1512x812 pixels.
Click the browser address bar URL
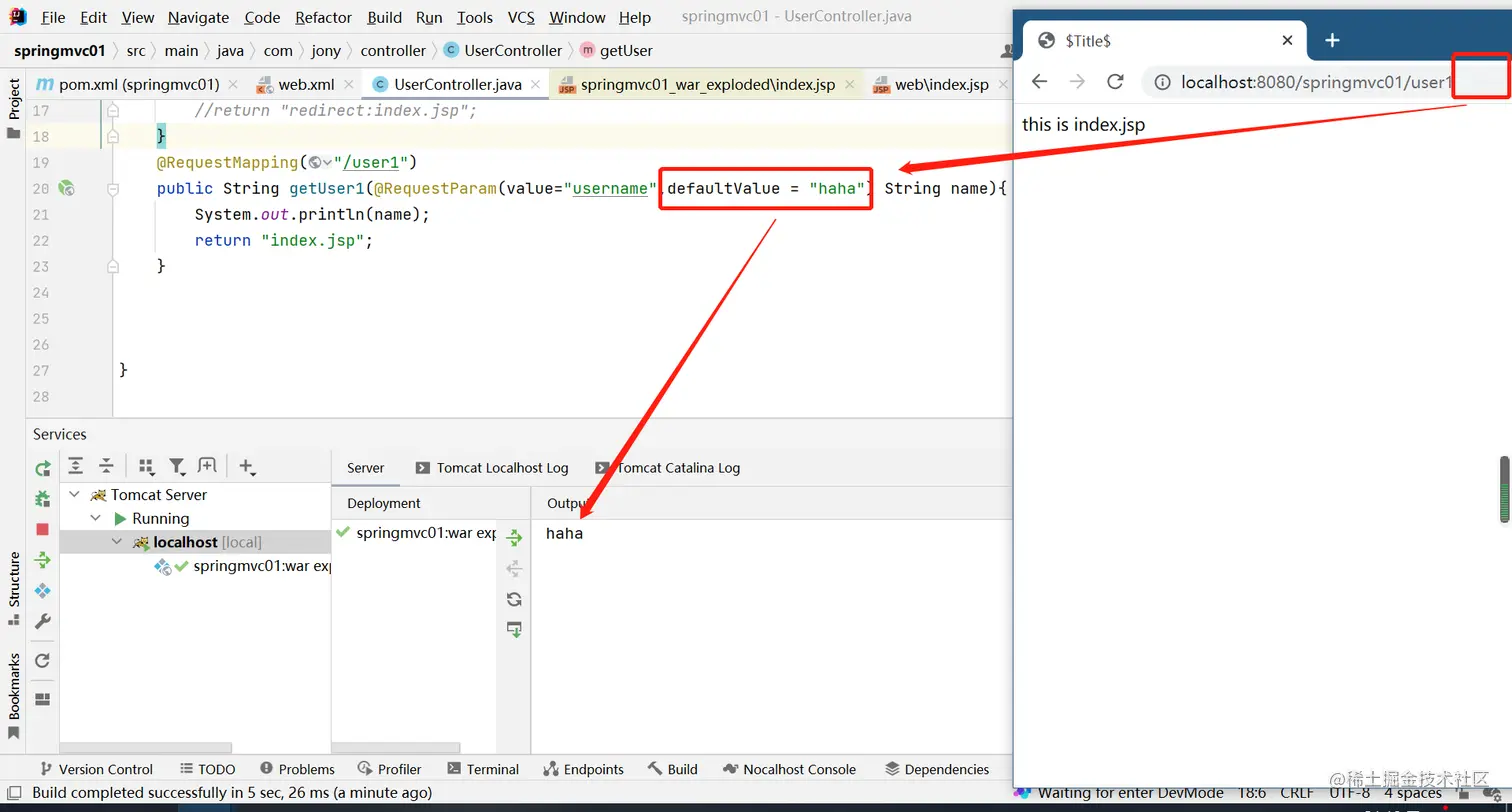point(1316,82)
